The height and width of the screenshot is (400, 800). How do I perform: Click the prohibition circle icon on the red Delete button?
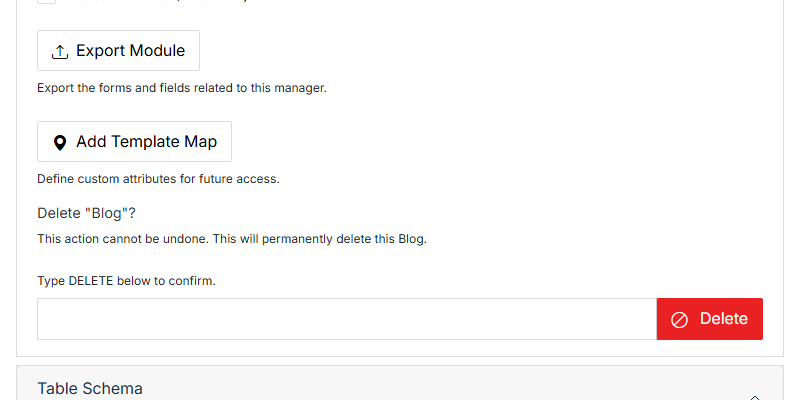[x=679, y=320]
